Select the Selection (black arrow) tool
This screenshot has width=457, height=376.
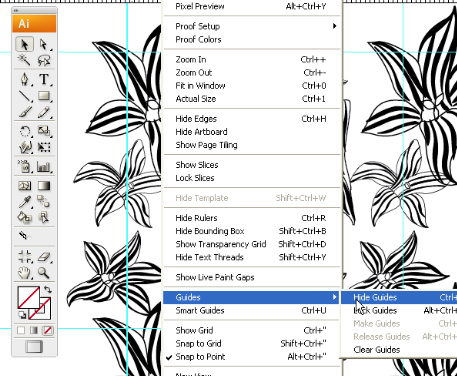point(24,44)
